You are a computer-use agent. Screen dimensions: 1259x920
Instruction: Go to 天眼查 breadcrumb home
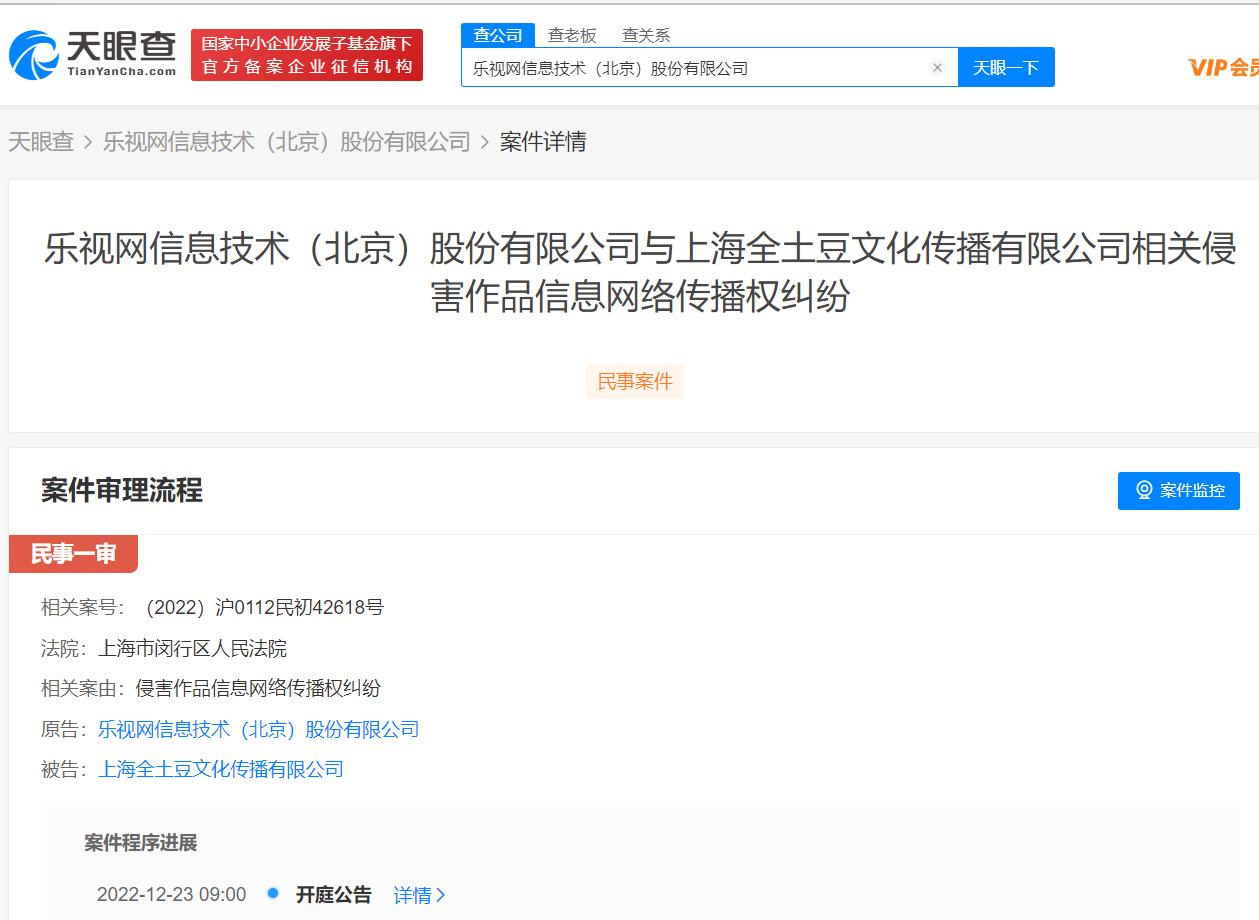click(x=41, y=142)
